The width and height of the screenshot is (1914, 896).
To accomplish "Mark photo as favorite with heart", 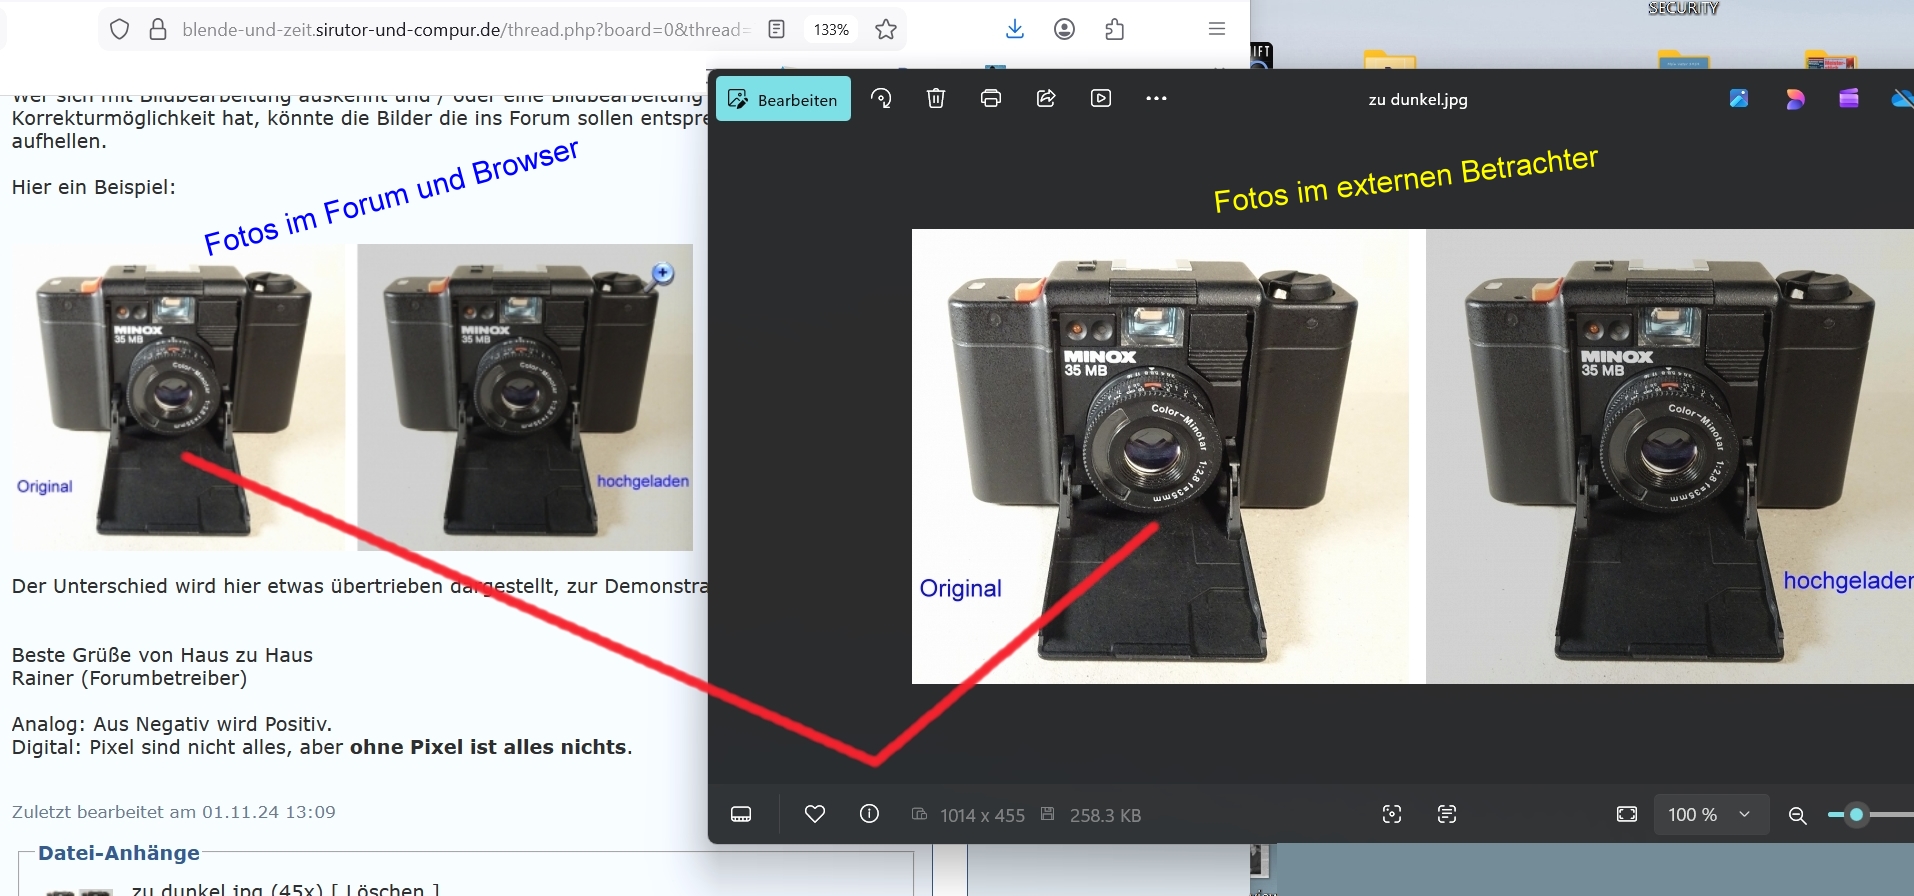I will [815, 814].
